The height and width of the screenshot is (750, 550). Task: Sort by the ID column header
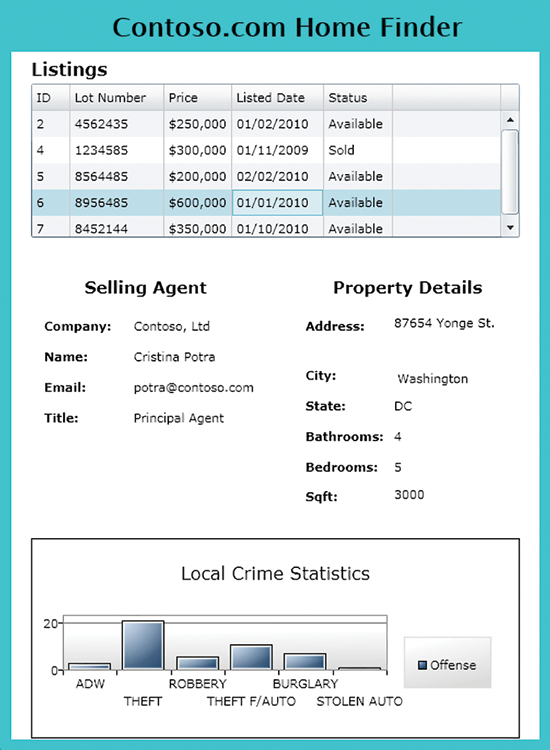[x=51, y=98]
